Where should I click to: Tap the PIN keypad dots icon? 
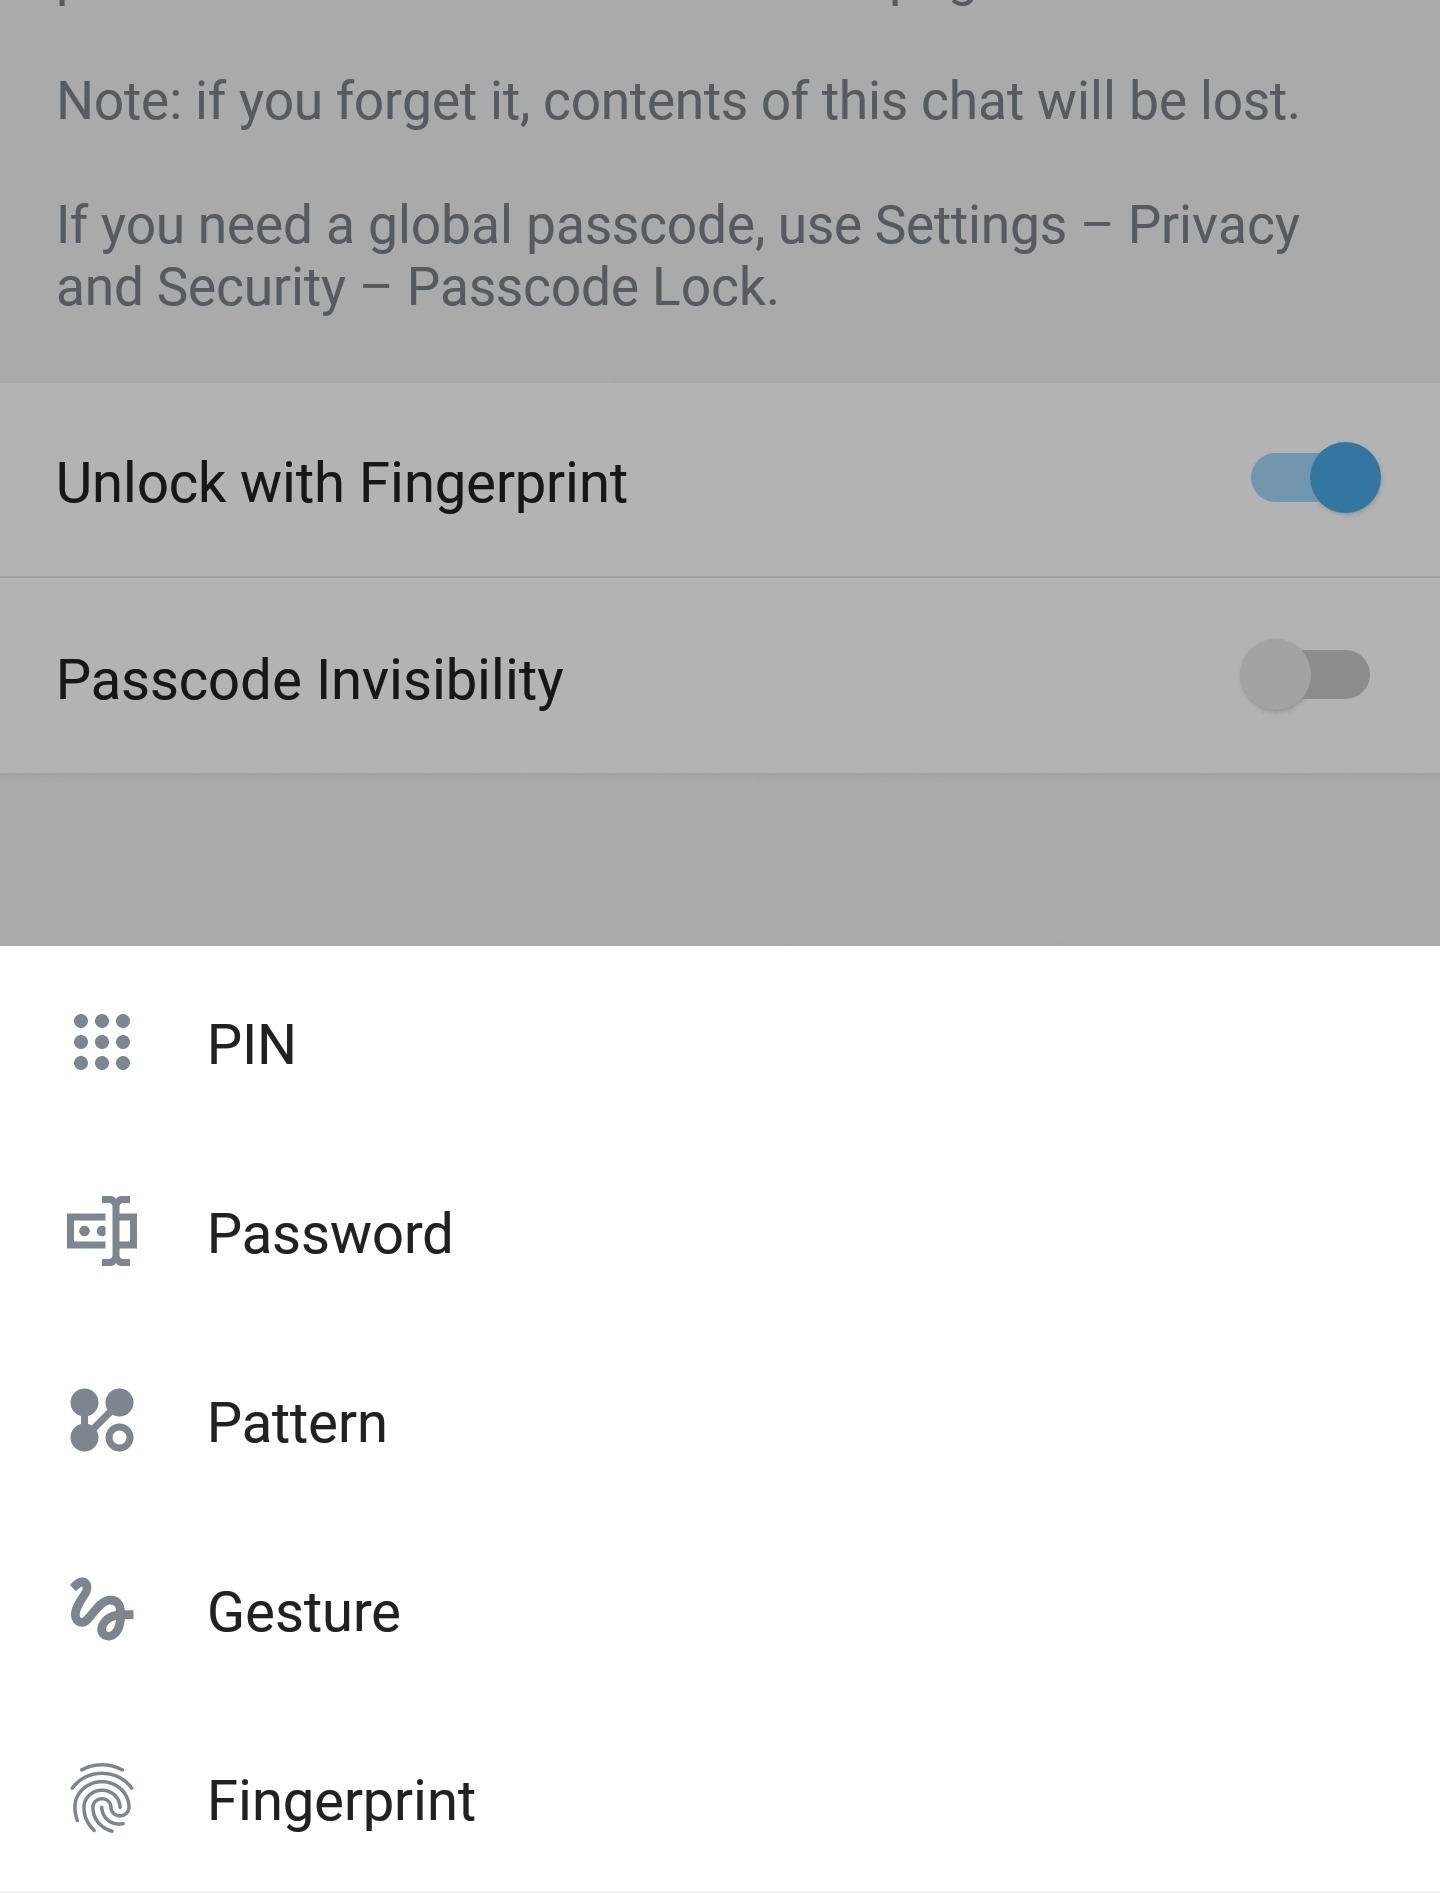[x=102, y=1042]
